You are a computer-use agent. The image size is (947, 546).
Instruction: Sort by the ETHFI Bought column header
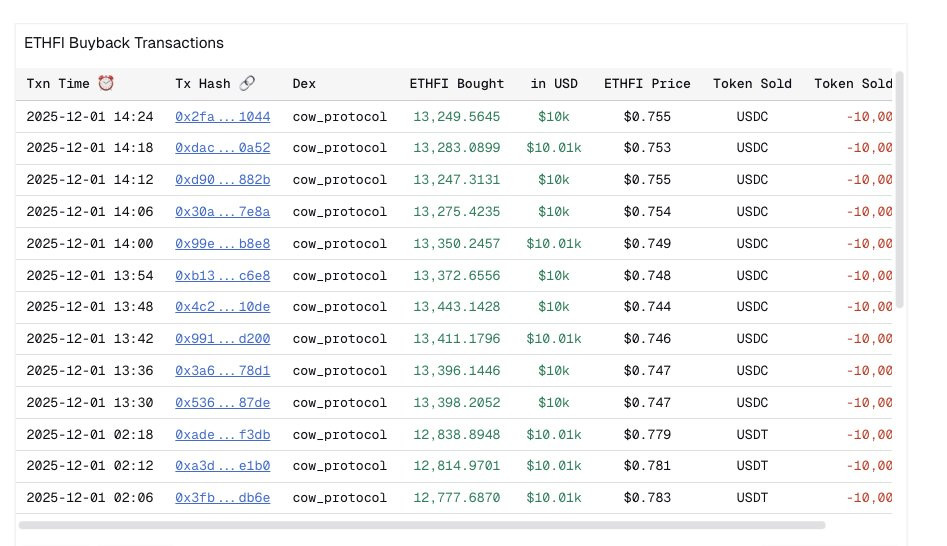(x=456, y=84)
